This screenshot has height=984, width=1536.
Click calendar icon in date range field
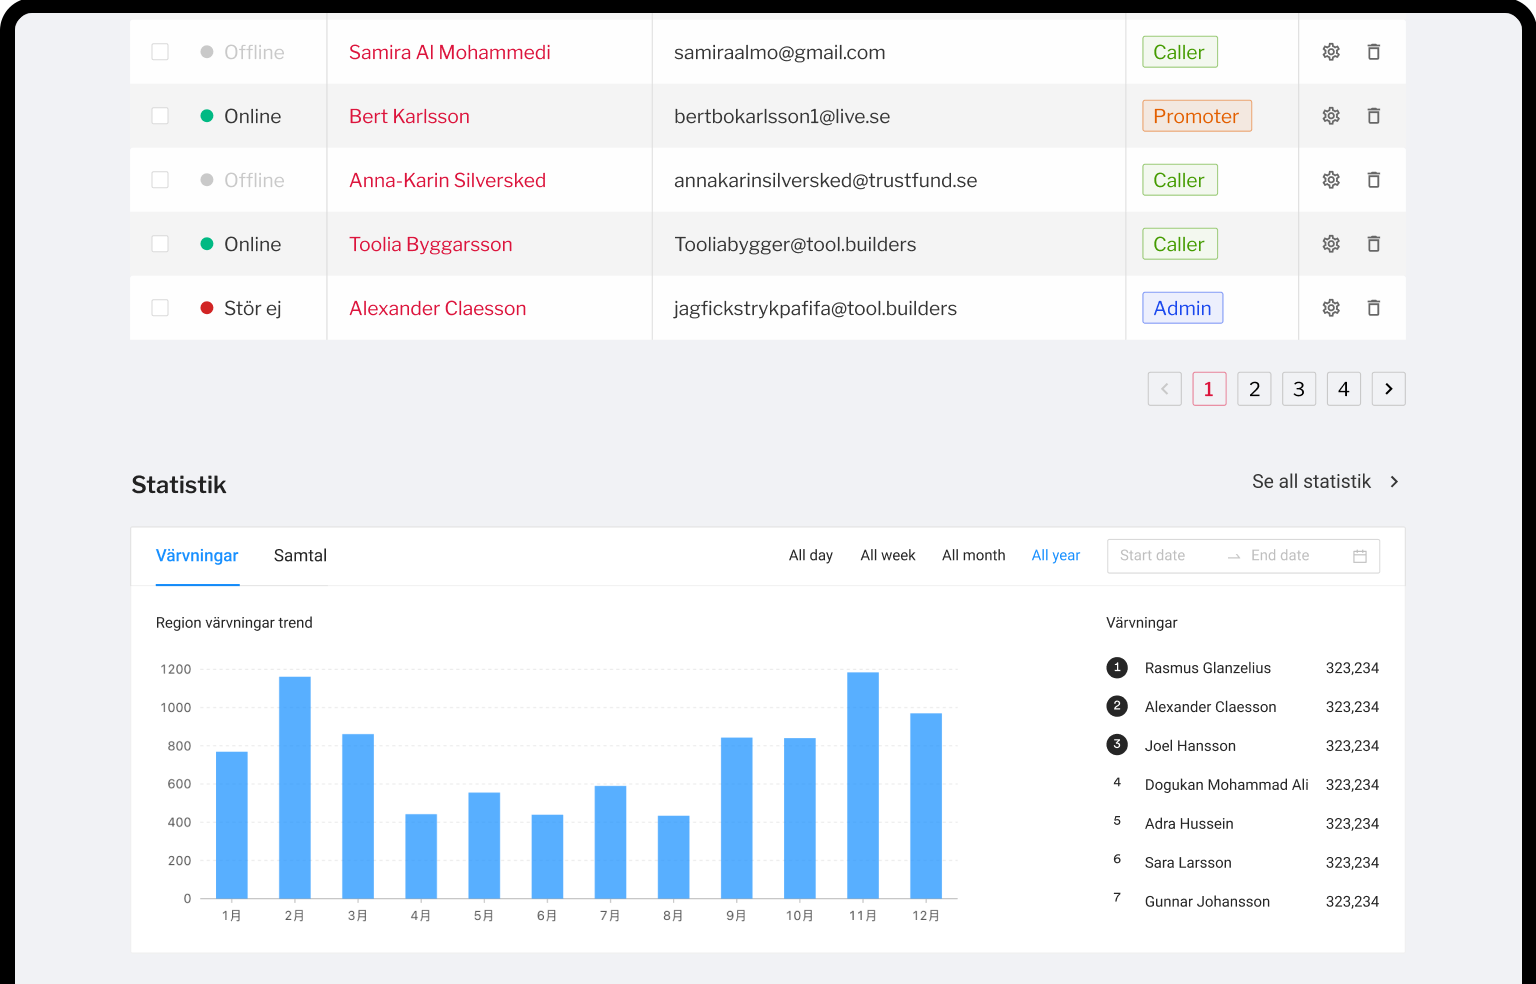coord(1360,556)
